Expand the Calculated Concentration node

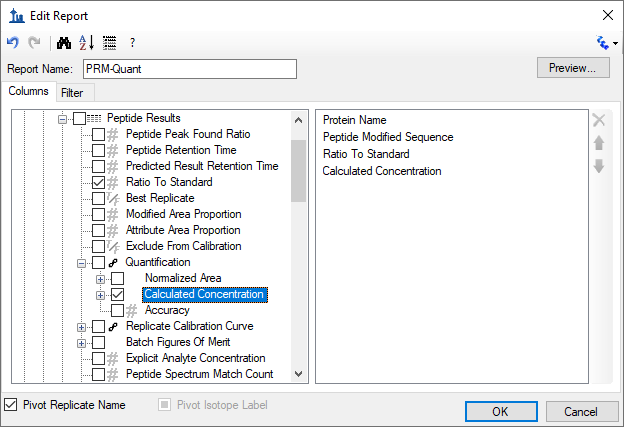coord(101,295)
